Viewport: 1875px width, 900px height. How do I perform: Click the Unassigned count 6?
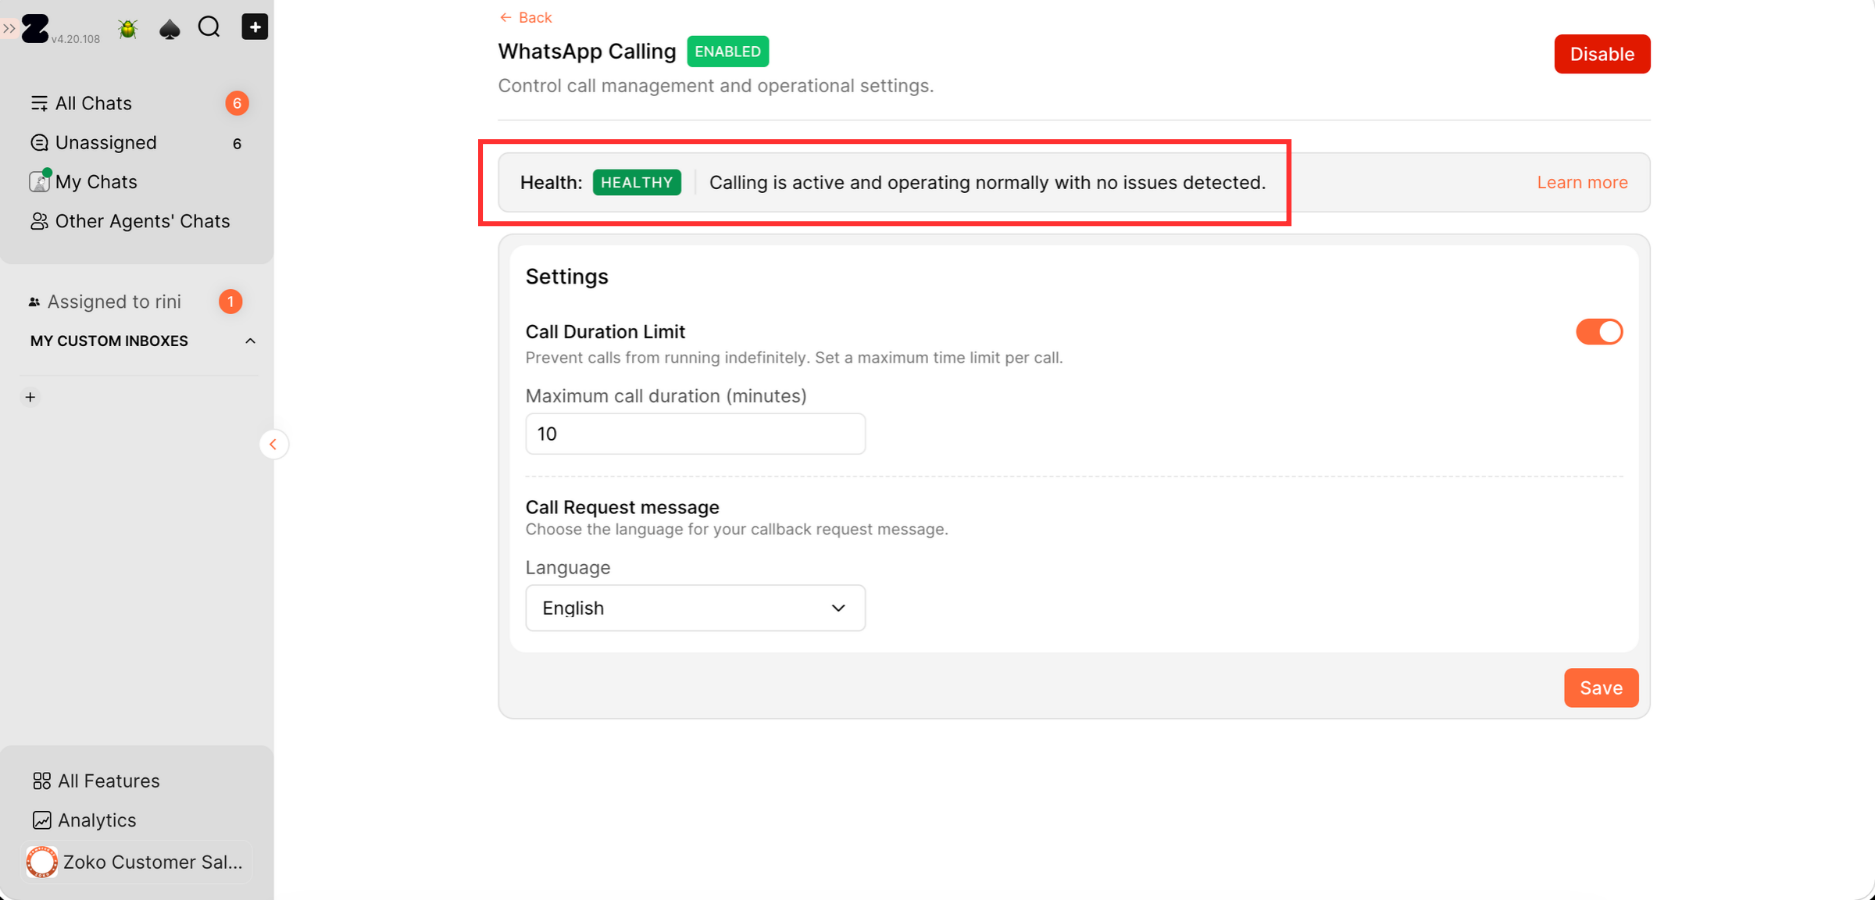(237, 143)
